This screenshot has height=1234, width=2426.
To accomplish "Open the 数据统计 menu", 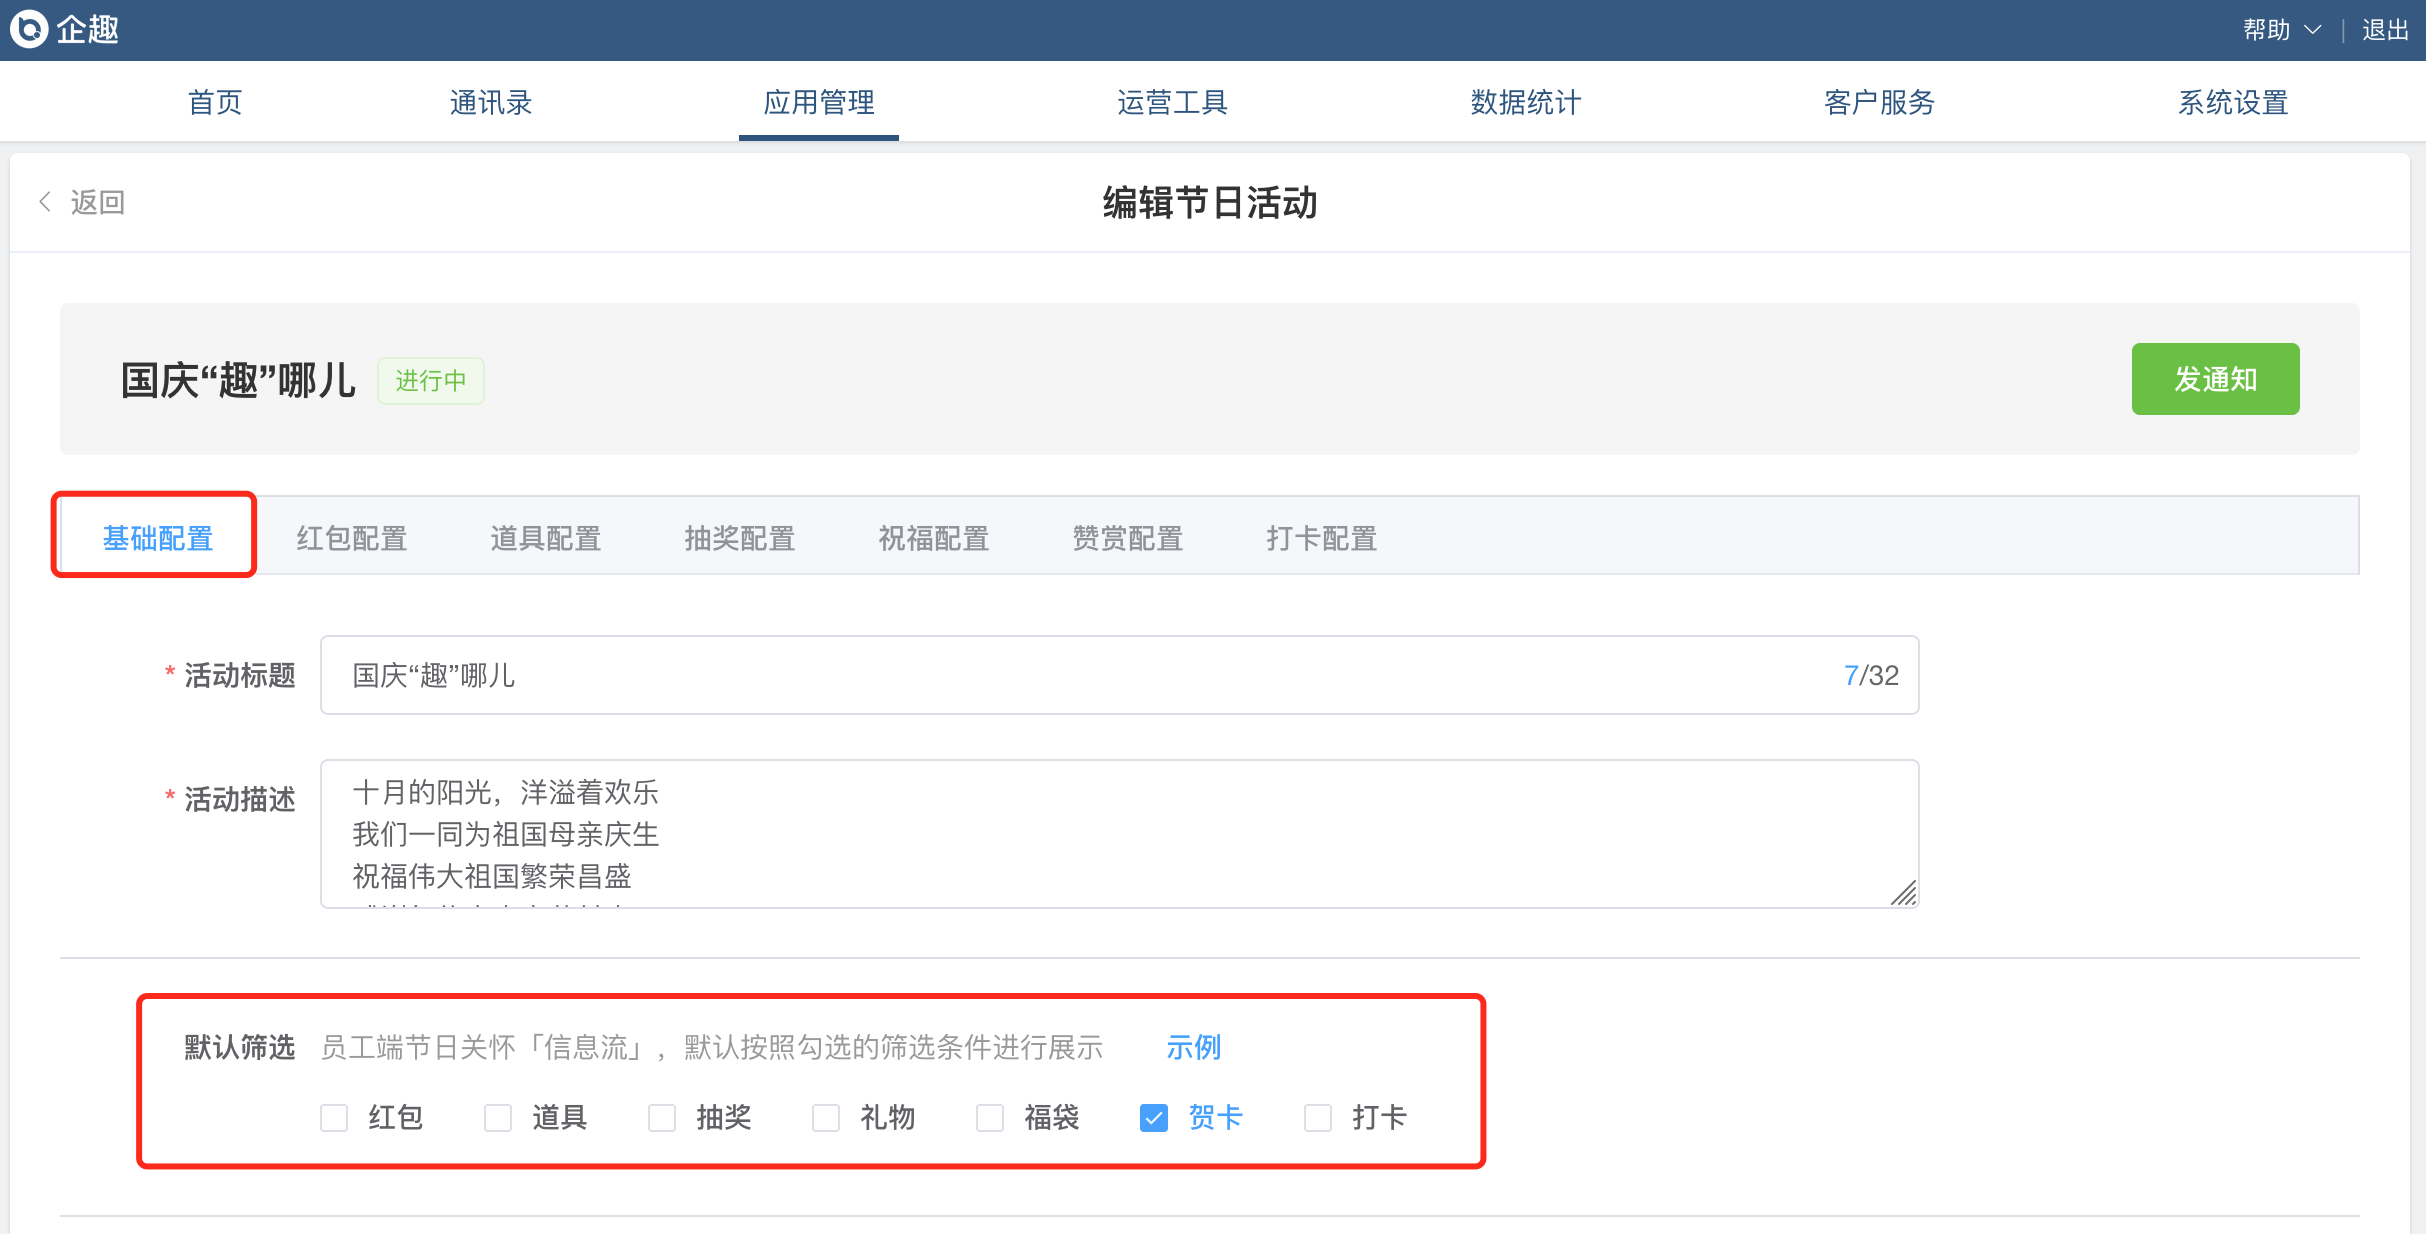I will point(1525,102).
